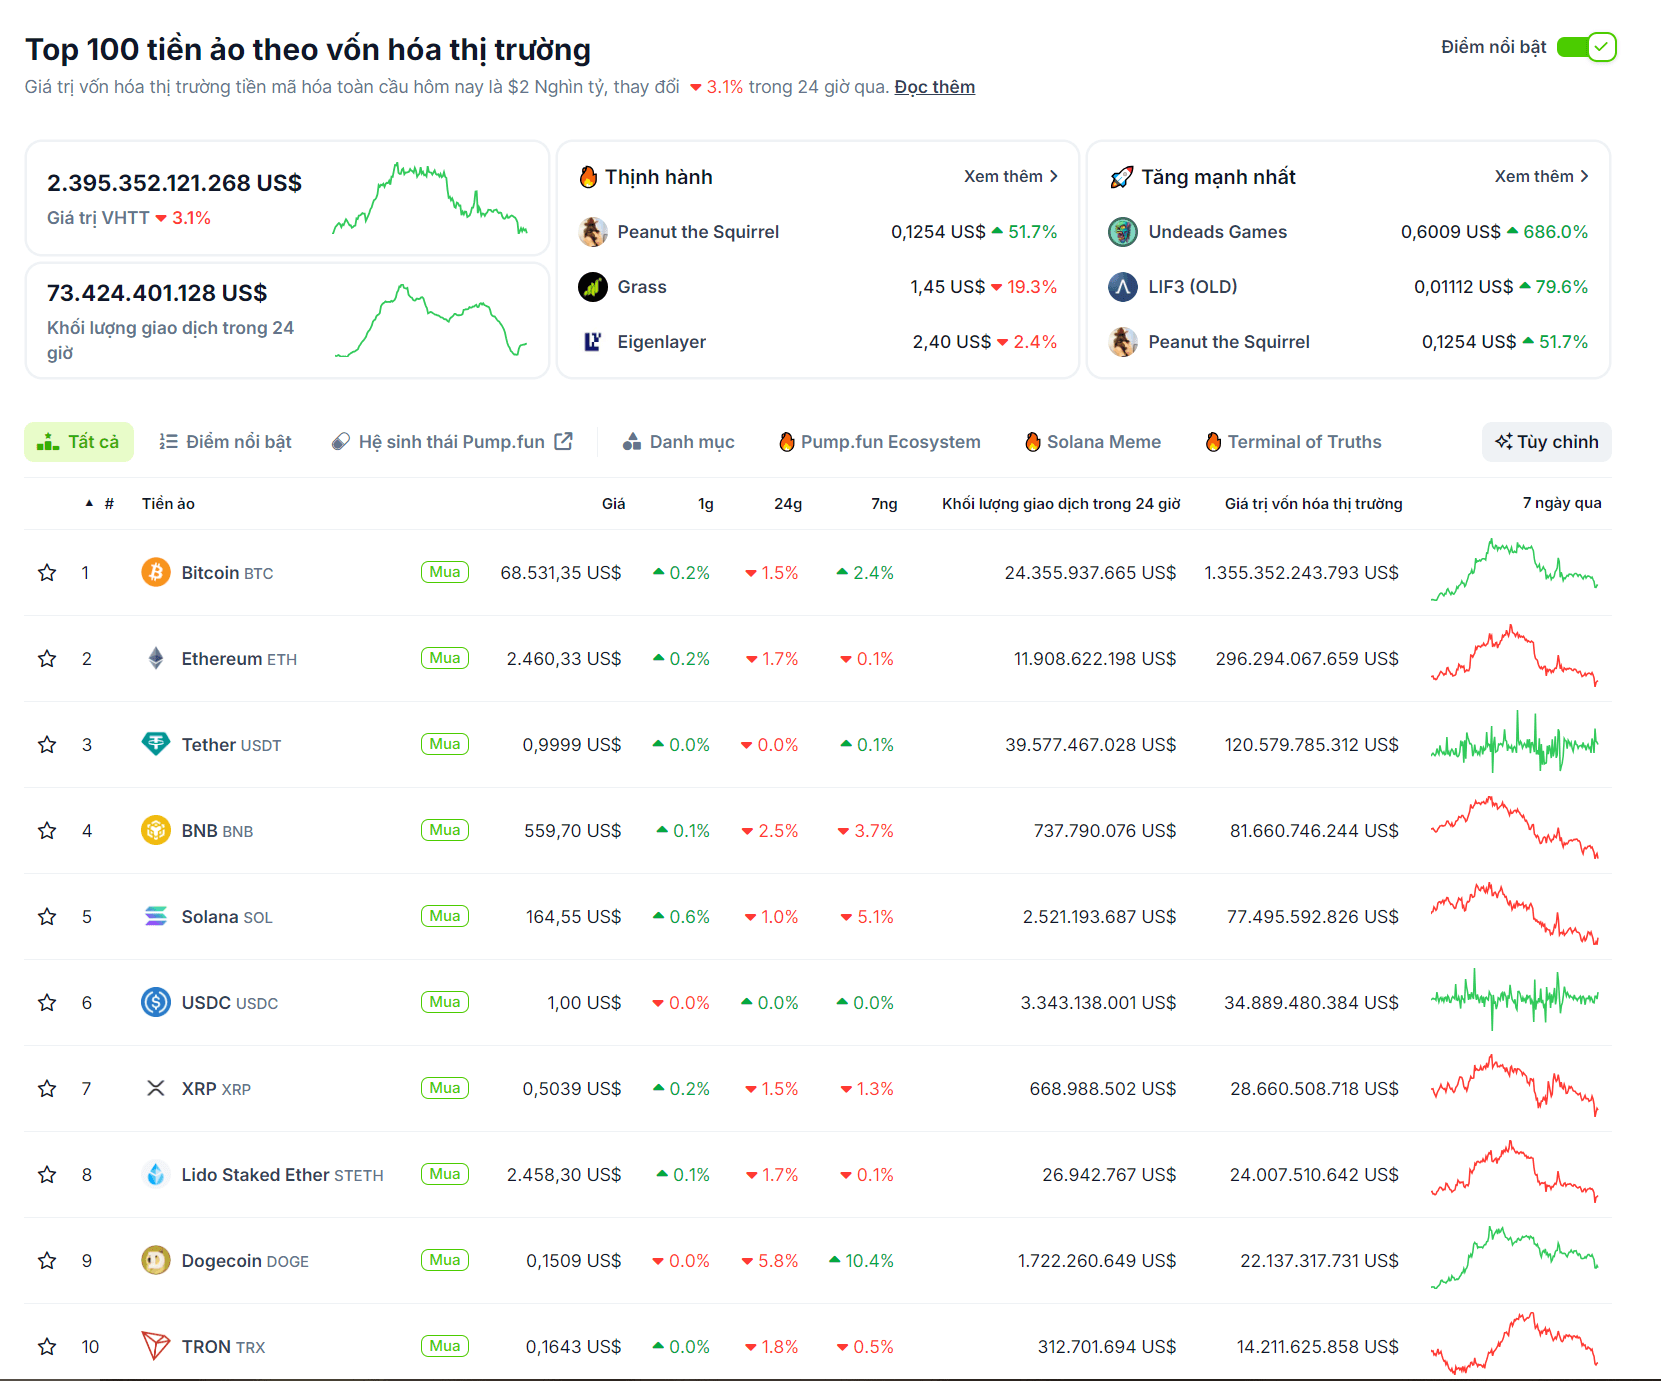This screenshot has height=1381, width=1661.
Task: Star Solana as a favorite
Action: coord(47,917)
